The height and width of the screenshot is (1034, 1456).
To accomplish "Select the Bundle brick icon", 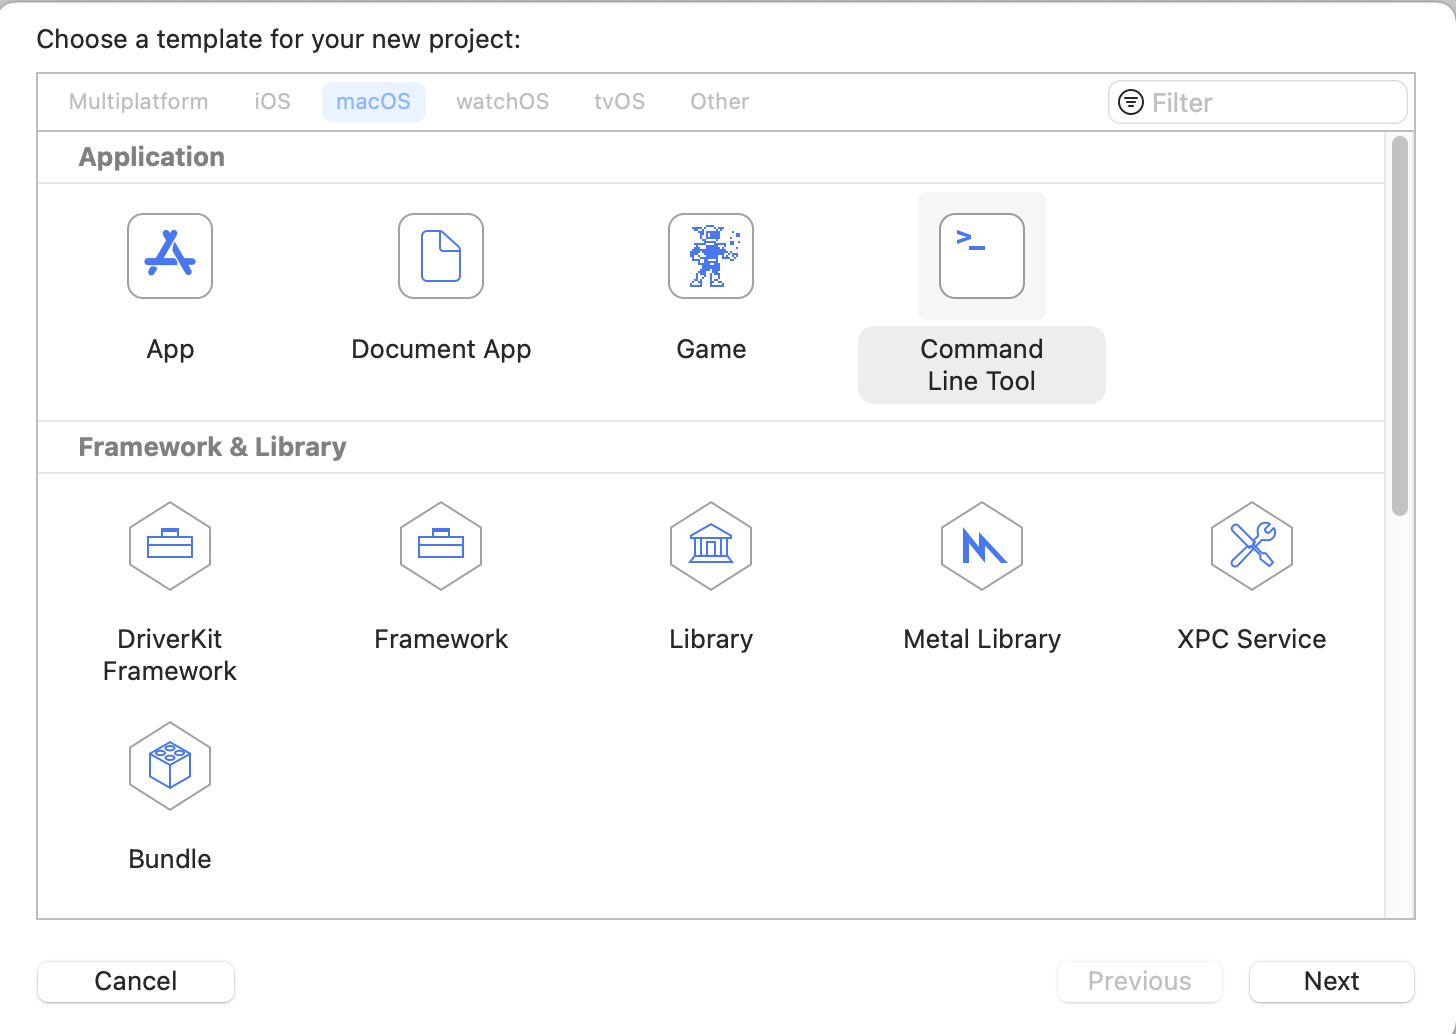I will pos(170,766).
